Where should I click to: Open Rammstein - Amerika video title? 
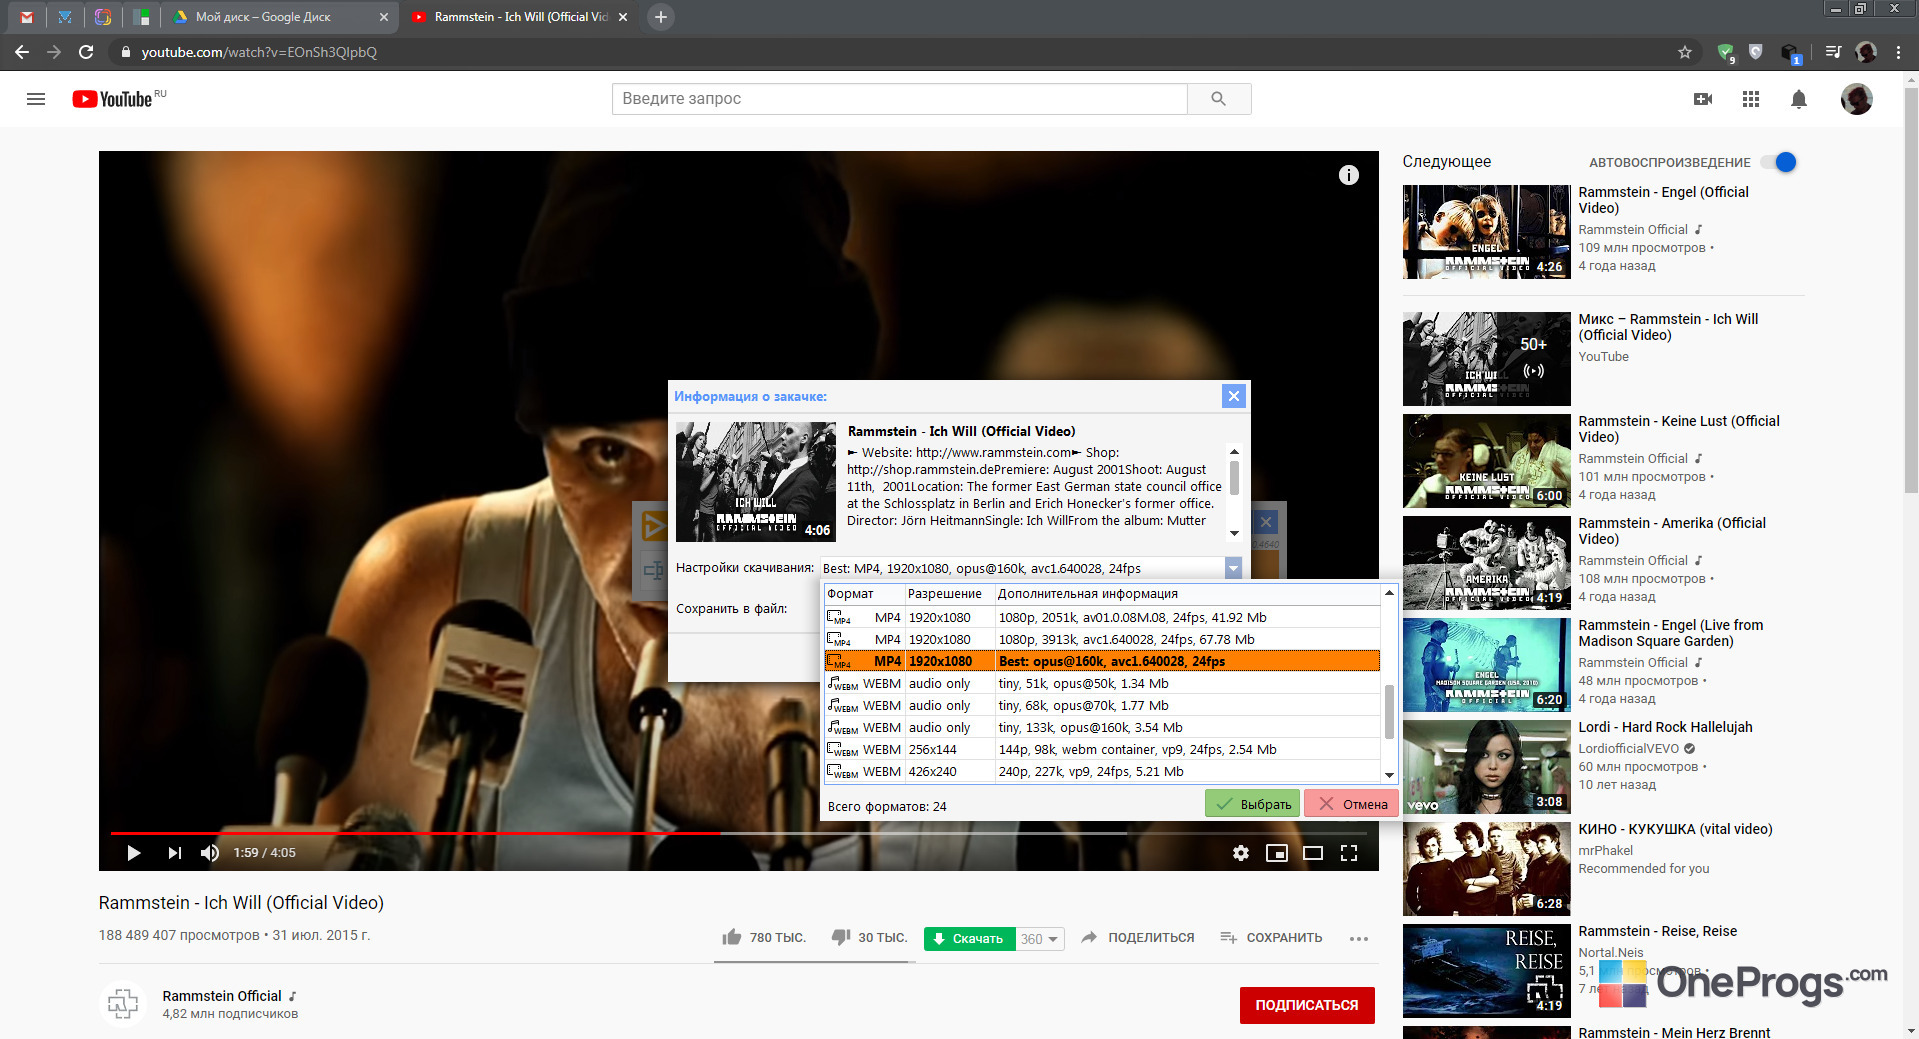1672,531
